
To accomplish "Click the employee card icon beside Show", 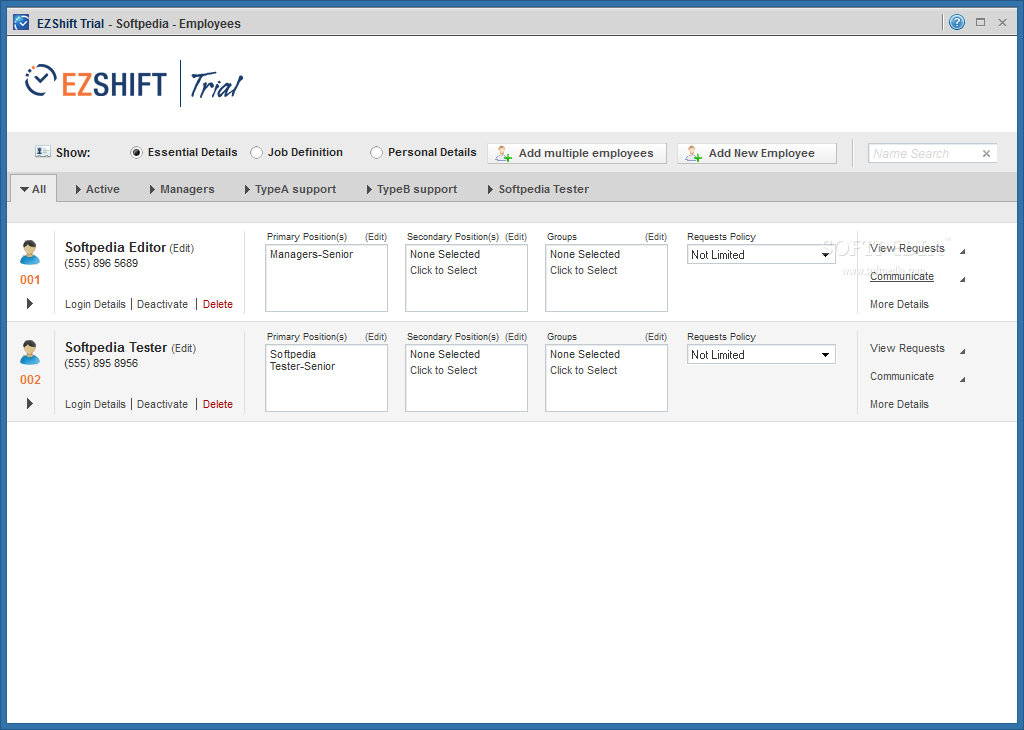I will [42, 151].
